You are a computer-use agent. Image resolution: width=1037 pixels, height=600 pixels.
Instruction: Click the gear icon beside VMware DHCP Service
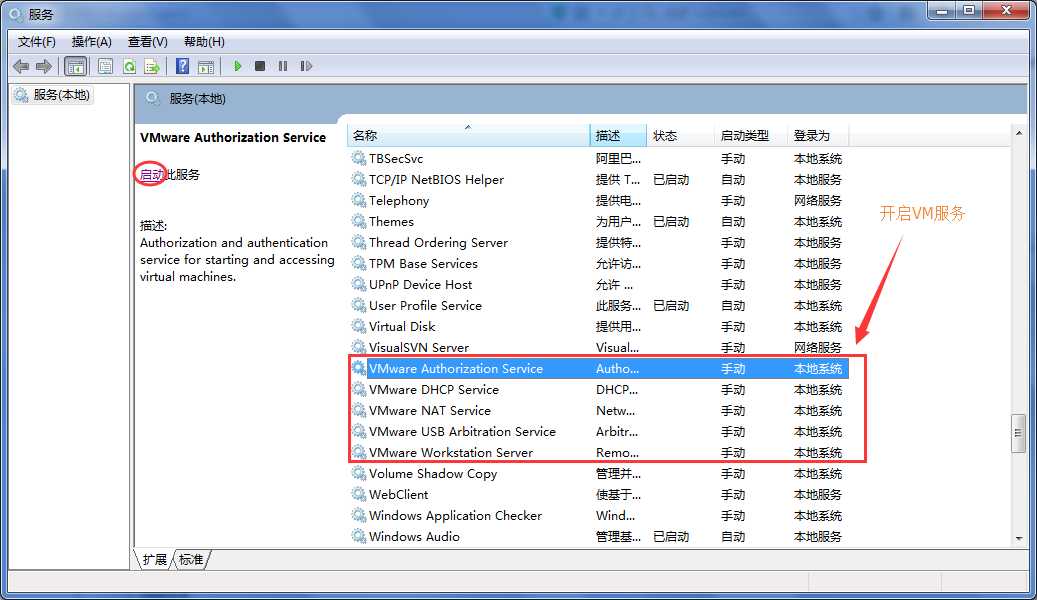[358, 389]
